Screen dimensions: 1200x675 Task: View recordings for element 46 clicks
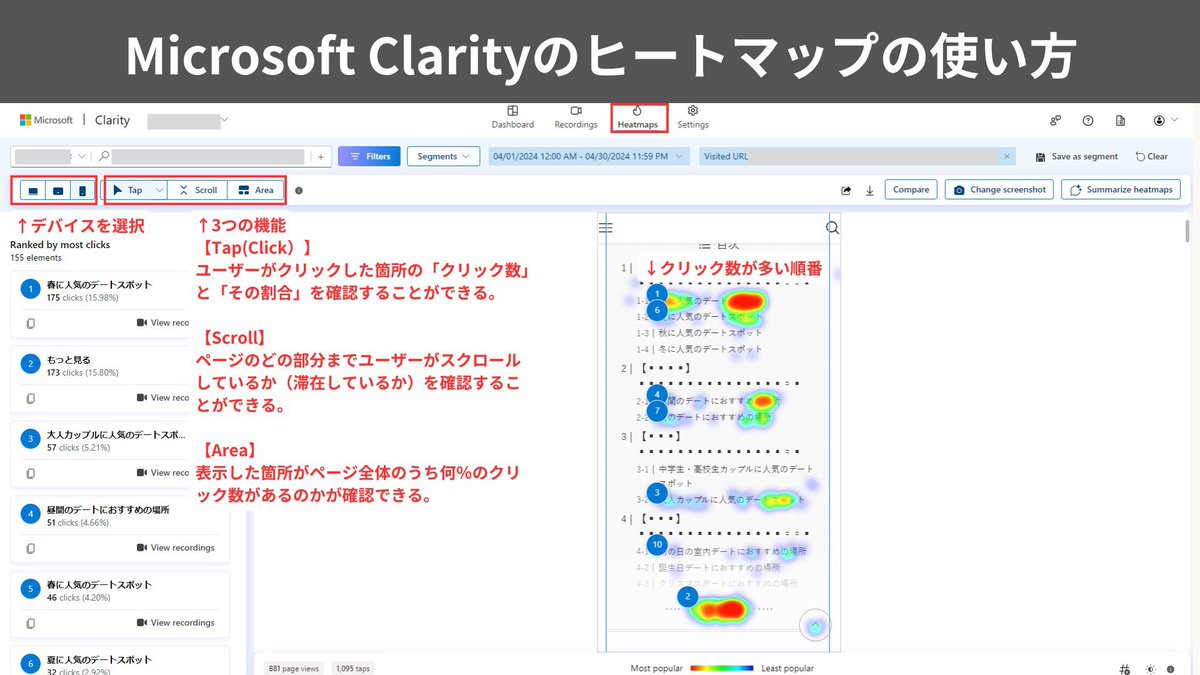(175, 623)
